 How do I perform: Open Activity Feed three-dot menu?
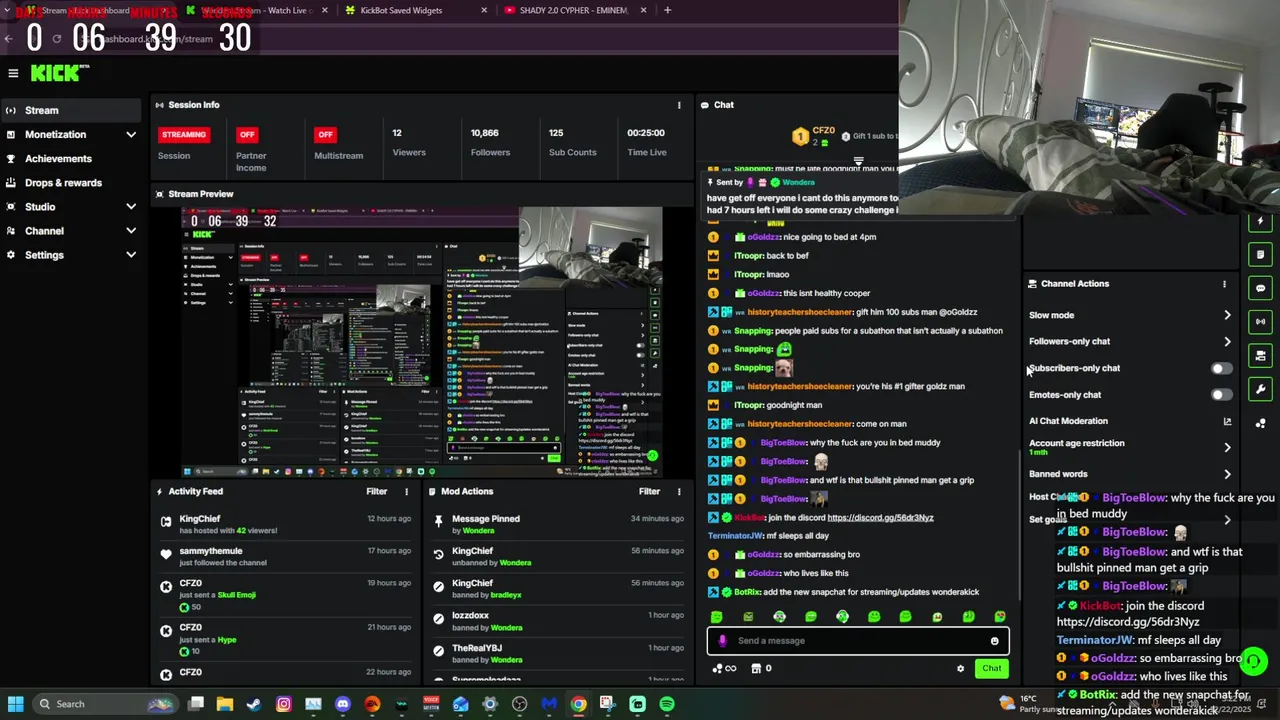click(x=406, y=491)
